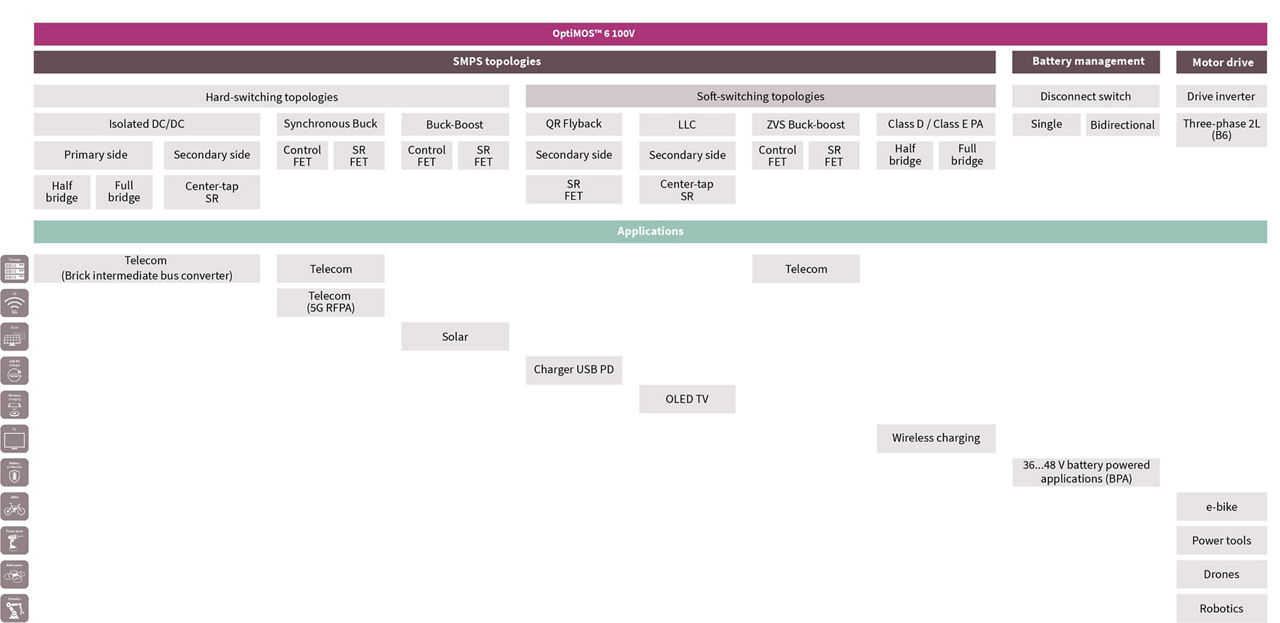This screenshot has width=1280, height=623.
Task: Click Telecom box under ZVS Buck-boost column
Action: coord(806,269)
